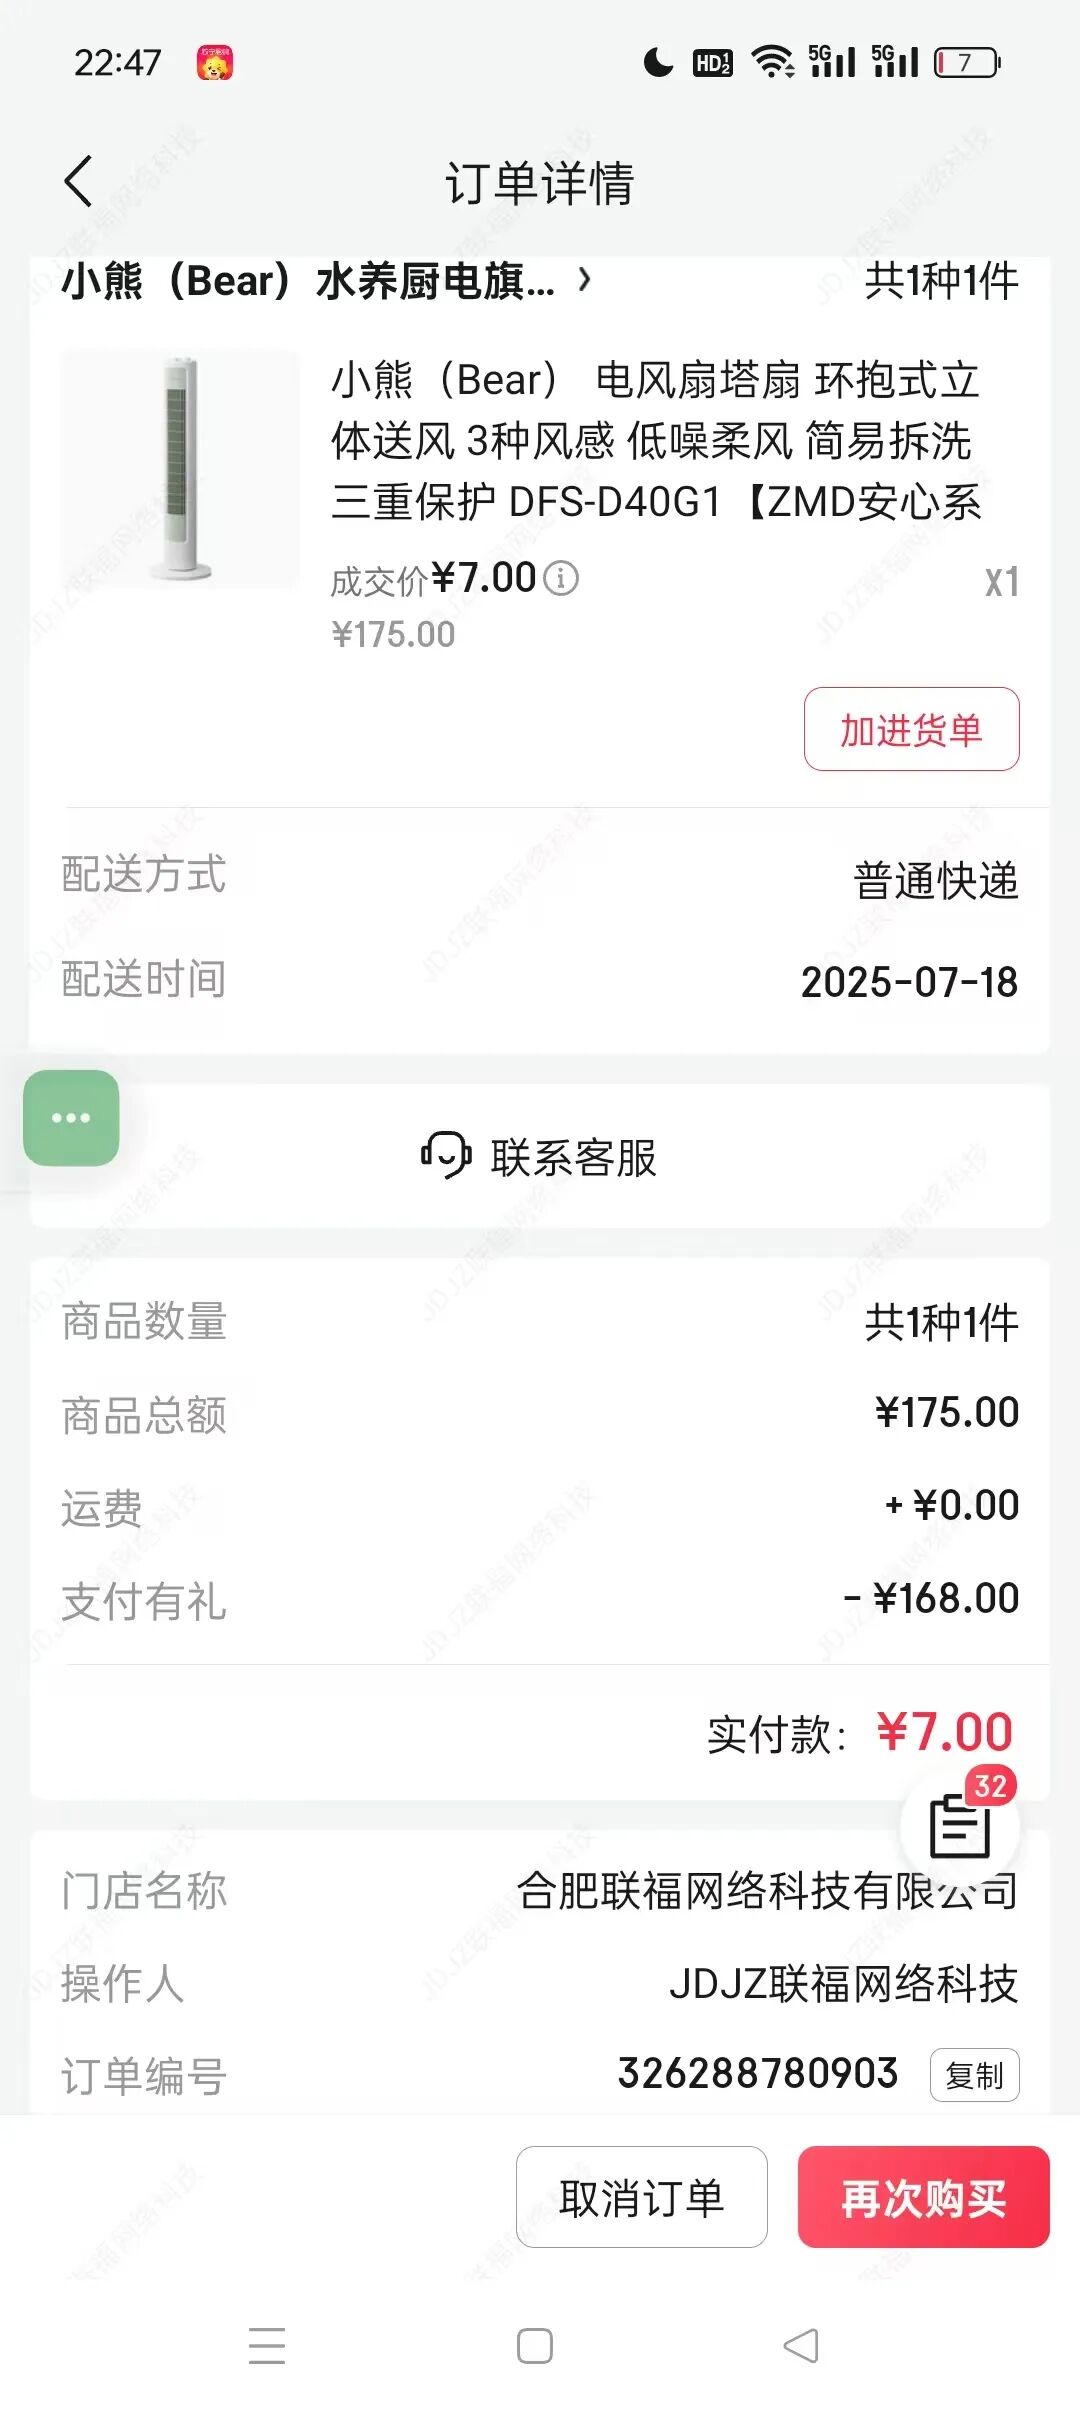Open the tower fan product thumbnail
The image size is (1080, 2412).
(180, 468)
